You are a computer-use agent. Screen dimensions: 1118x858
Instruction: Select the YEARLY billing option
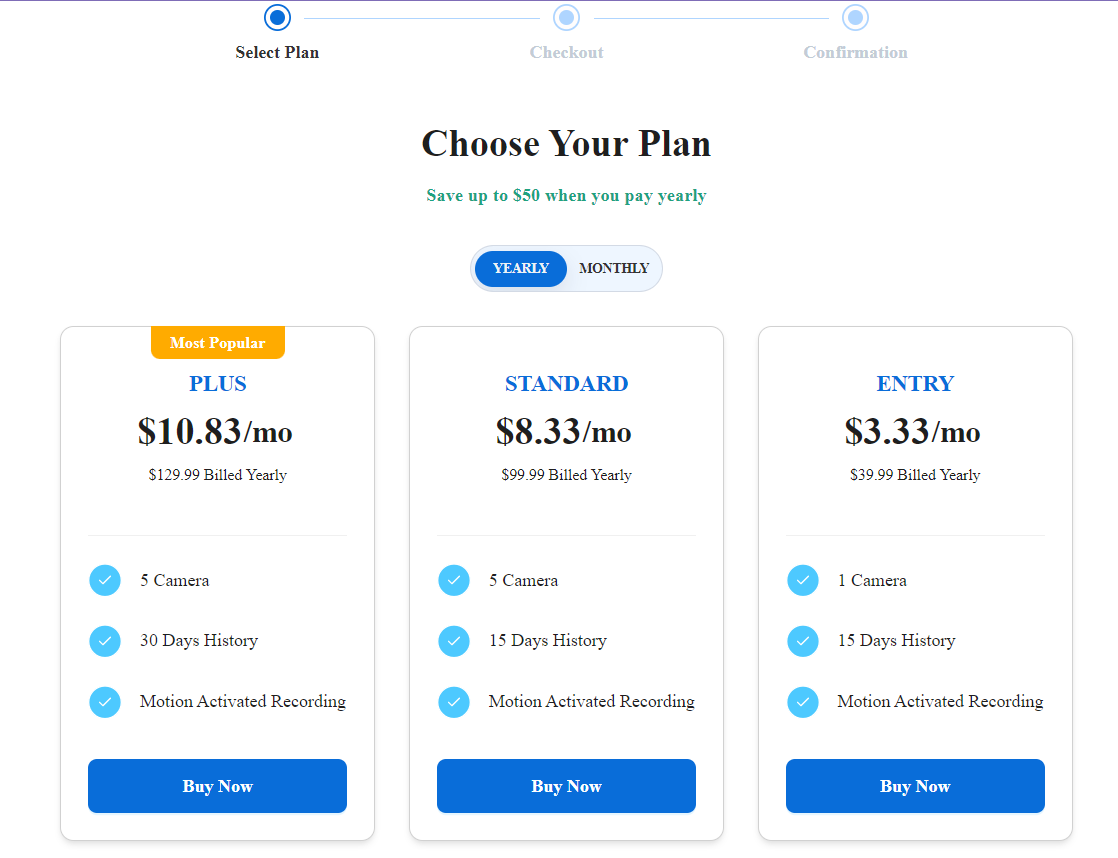(520, 268)
